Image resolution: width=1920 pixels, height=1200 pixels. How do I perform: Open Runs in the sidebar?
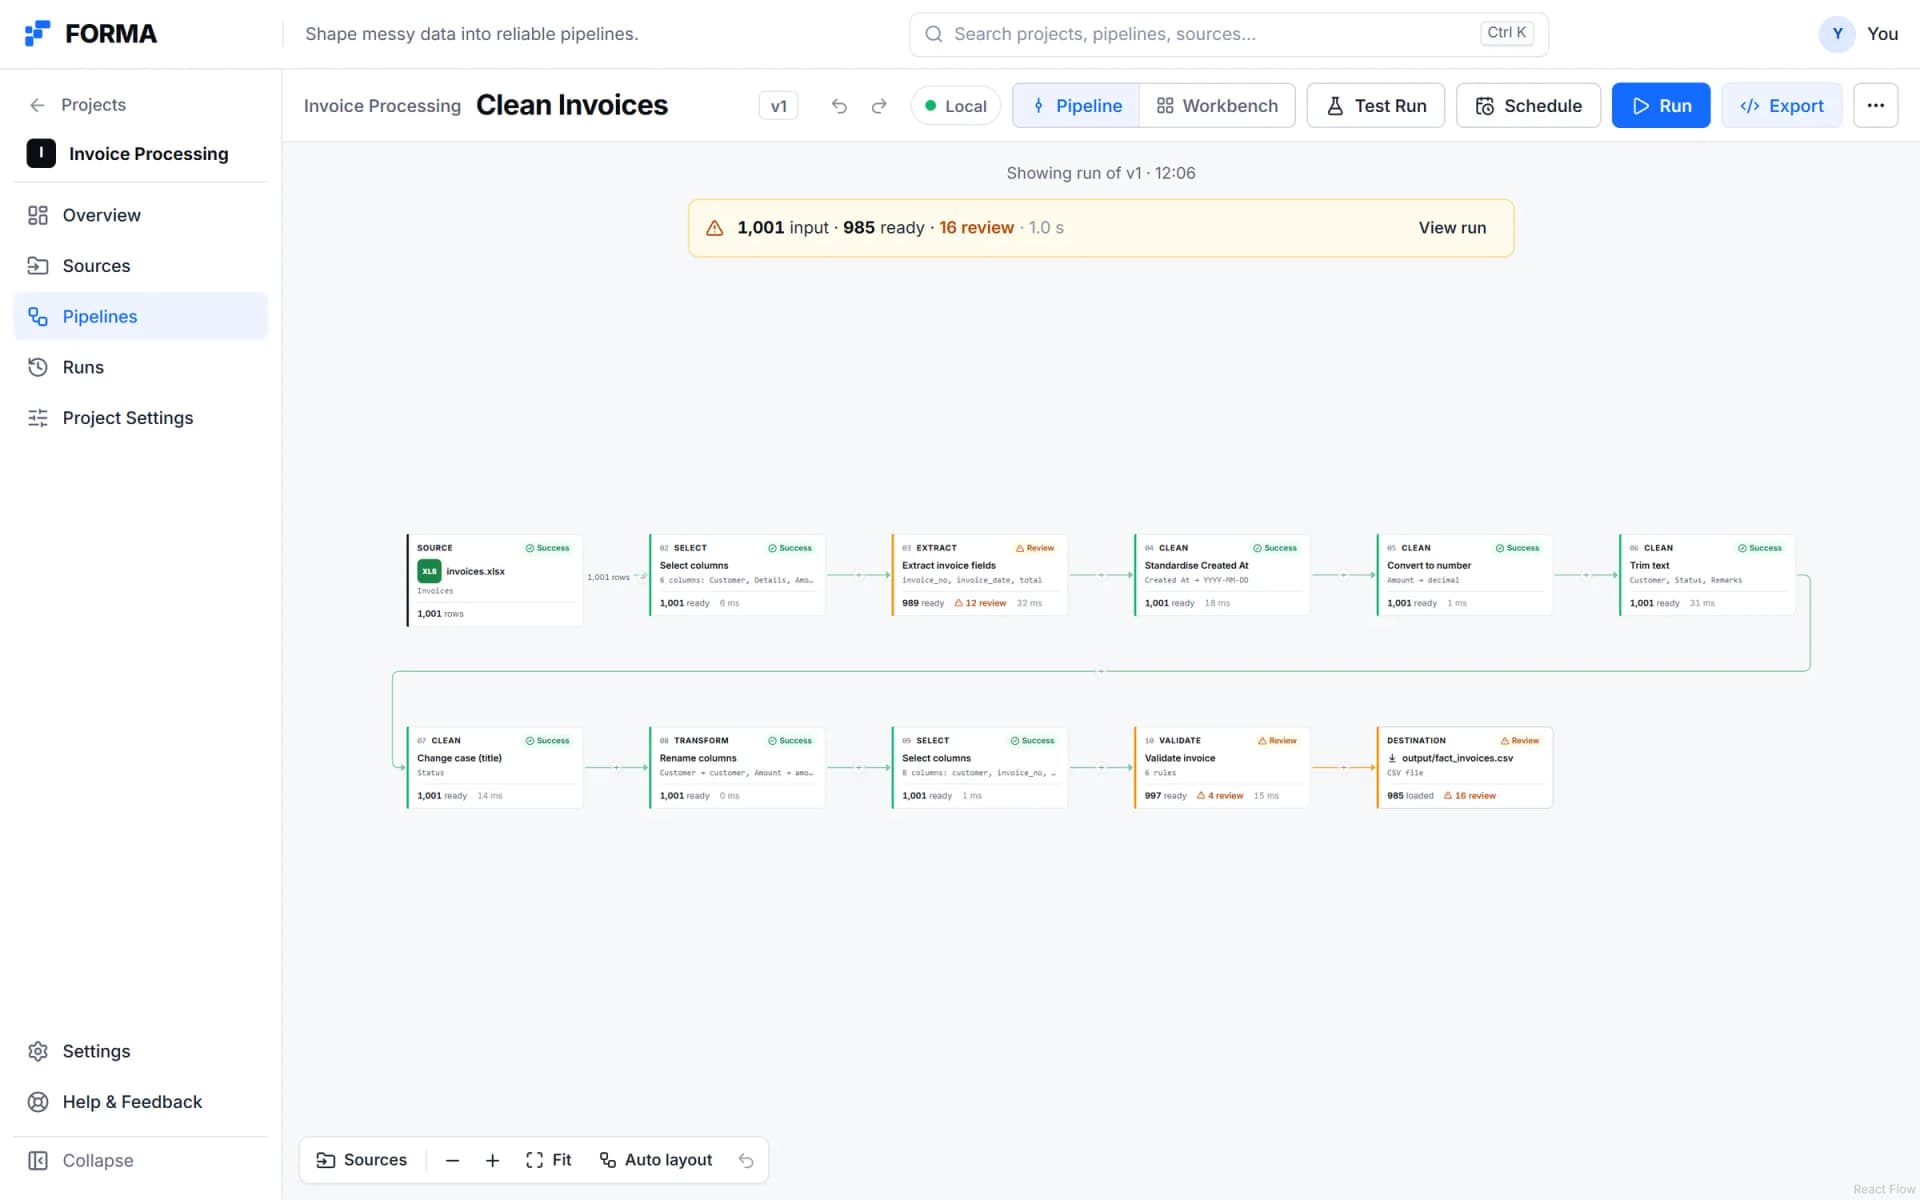[140, 367]
